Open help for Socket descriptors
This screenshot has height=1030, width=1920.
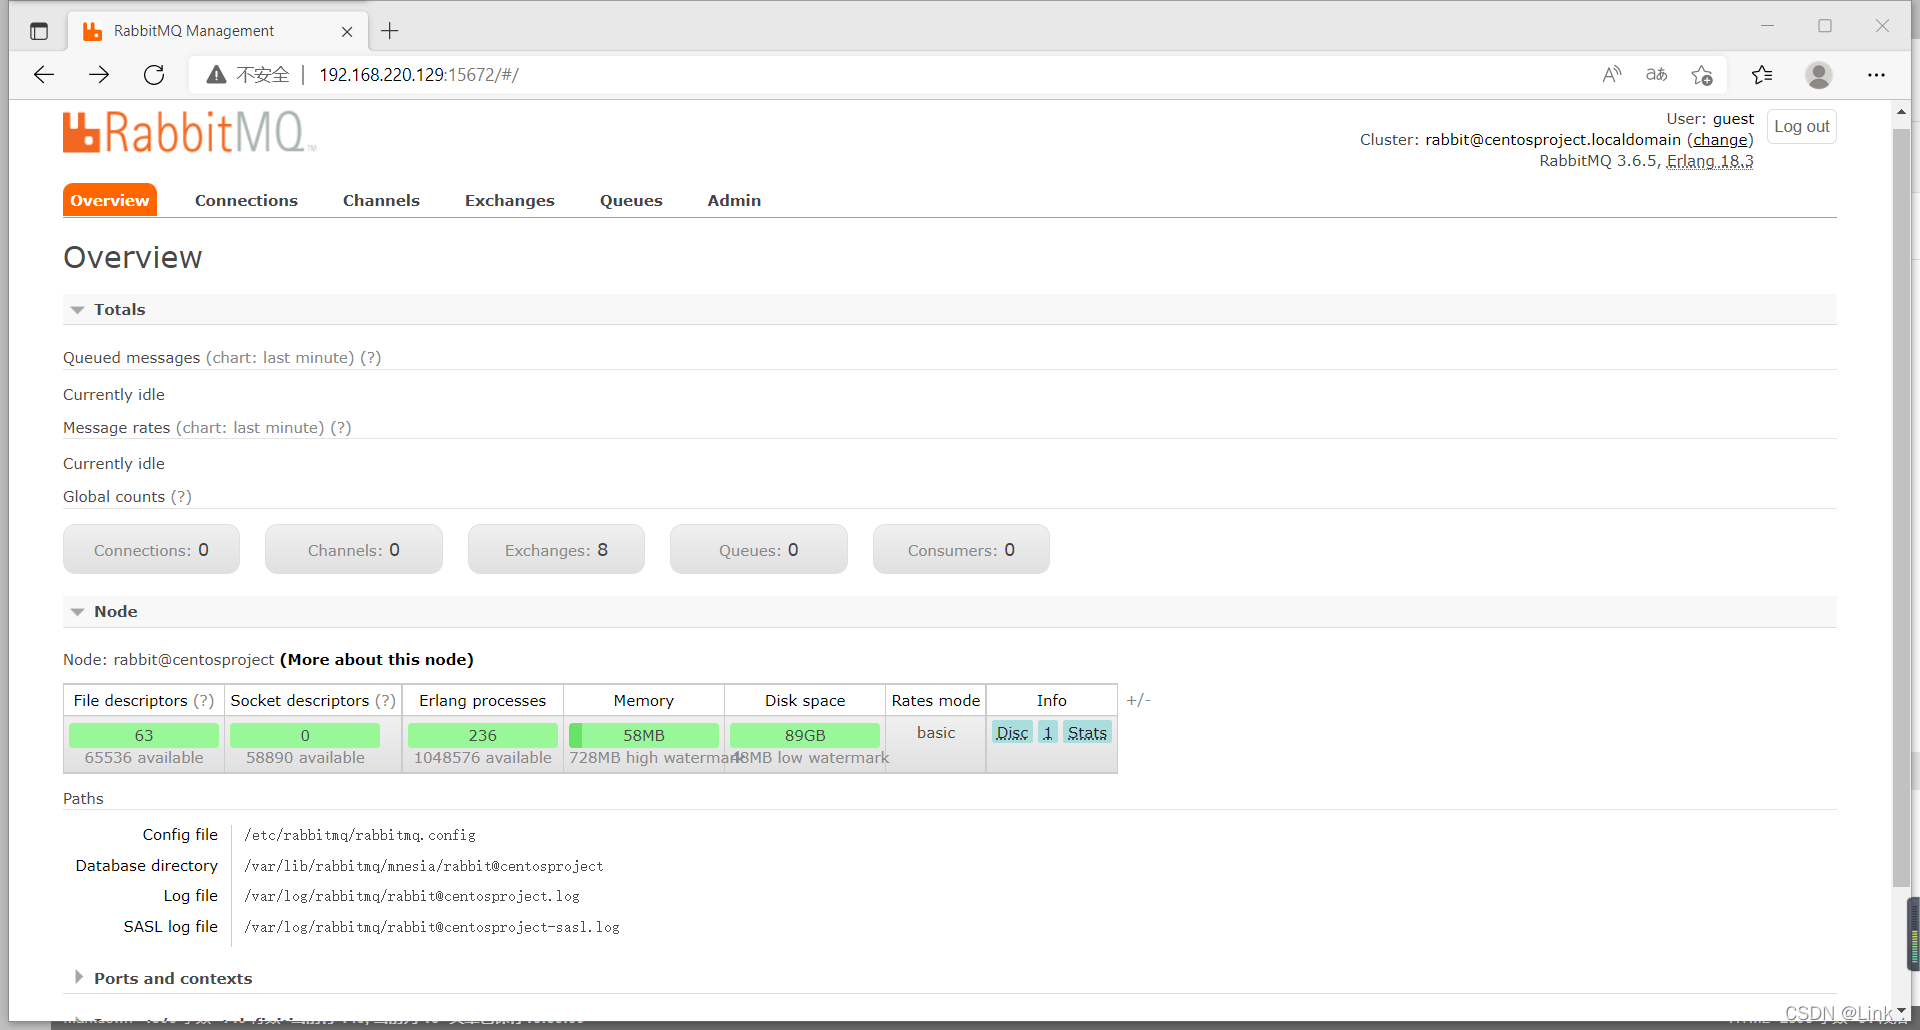coord(386,701)
